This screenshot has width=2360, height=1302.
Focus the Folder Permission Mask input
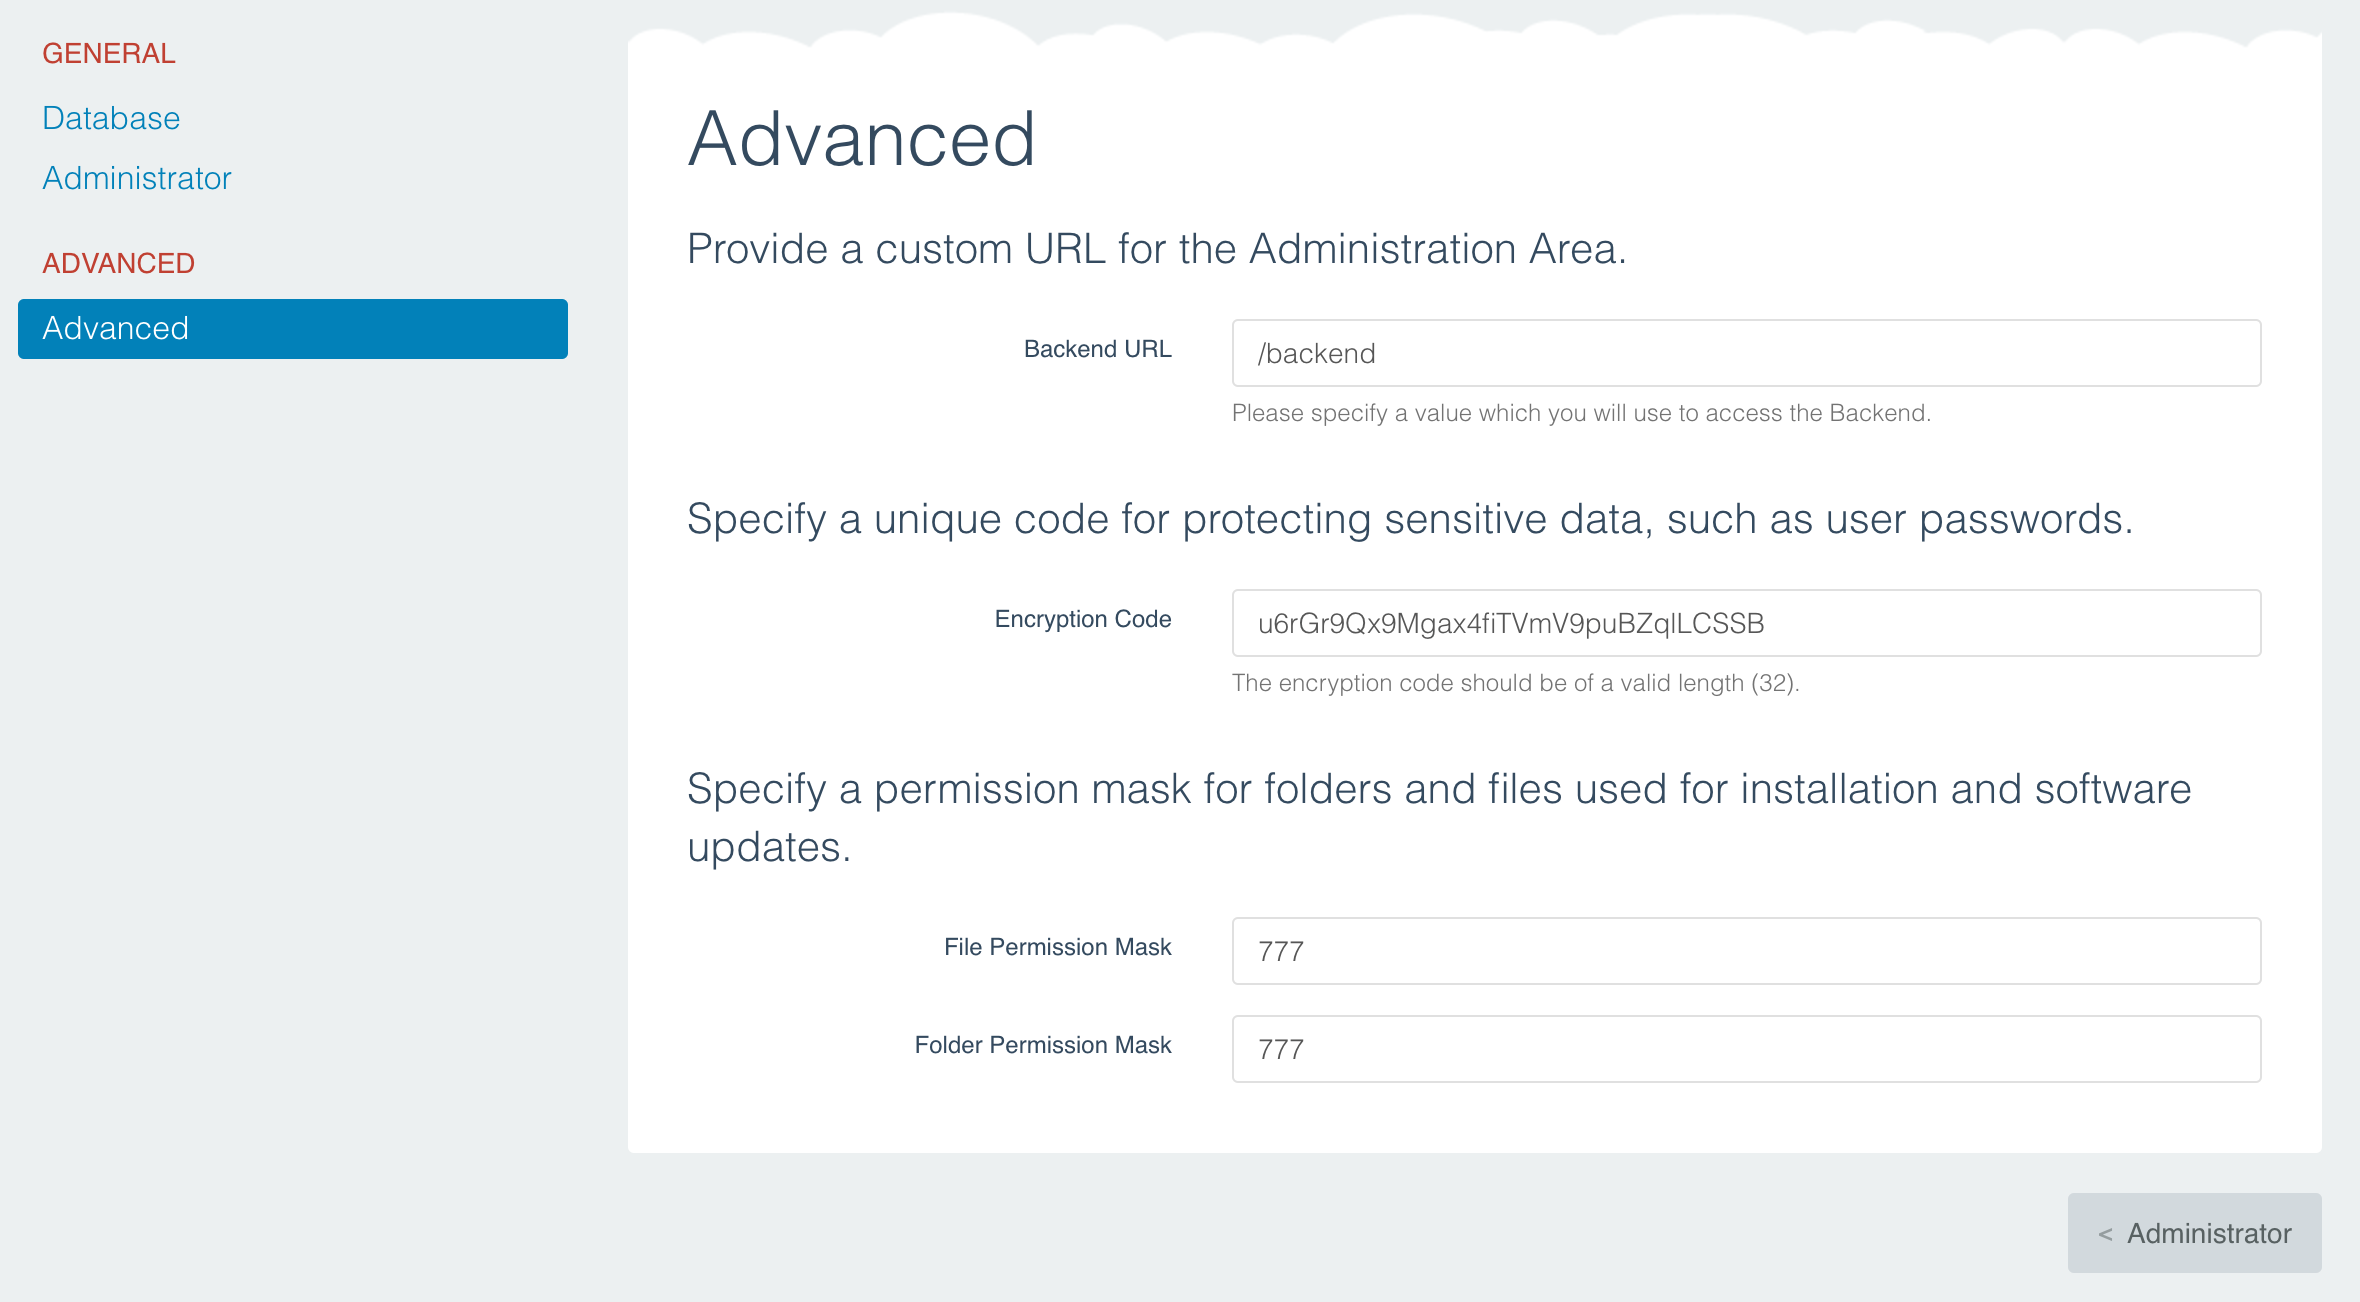coord(1745,1049)
